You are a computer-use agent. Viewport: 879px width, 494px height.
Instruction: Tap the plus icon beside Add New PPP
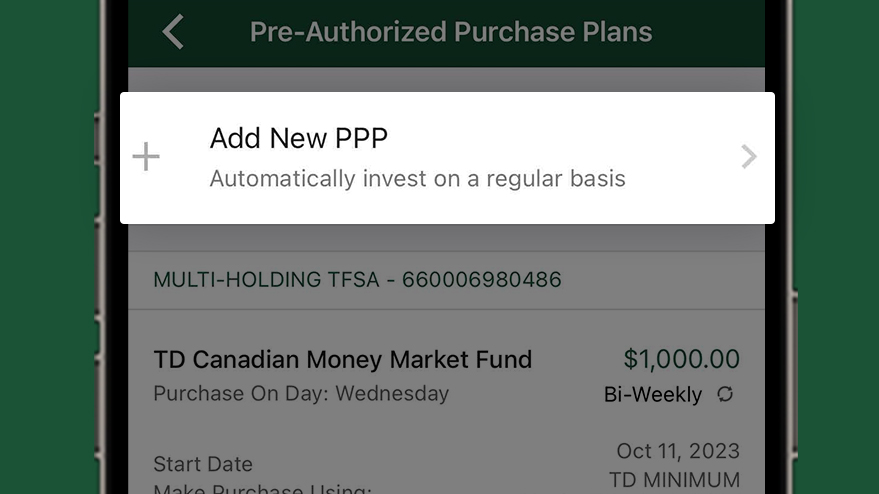pos(146,156)
